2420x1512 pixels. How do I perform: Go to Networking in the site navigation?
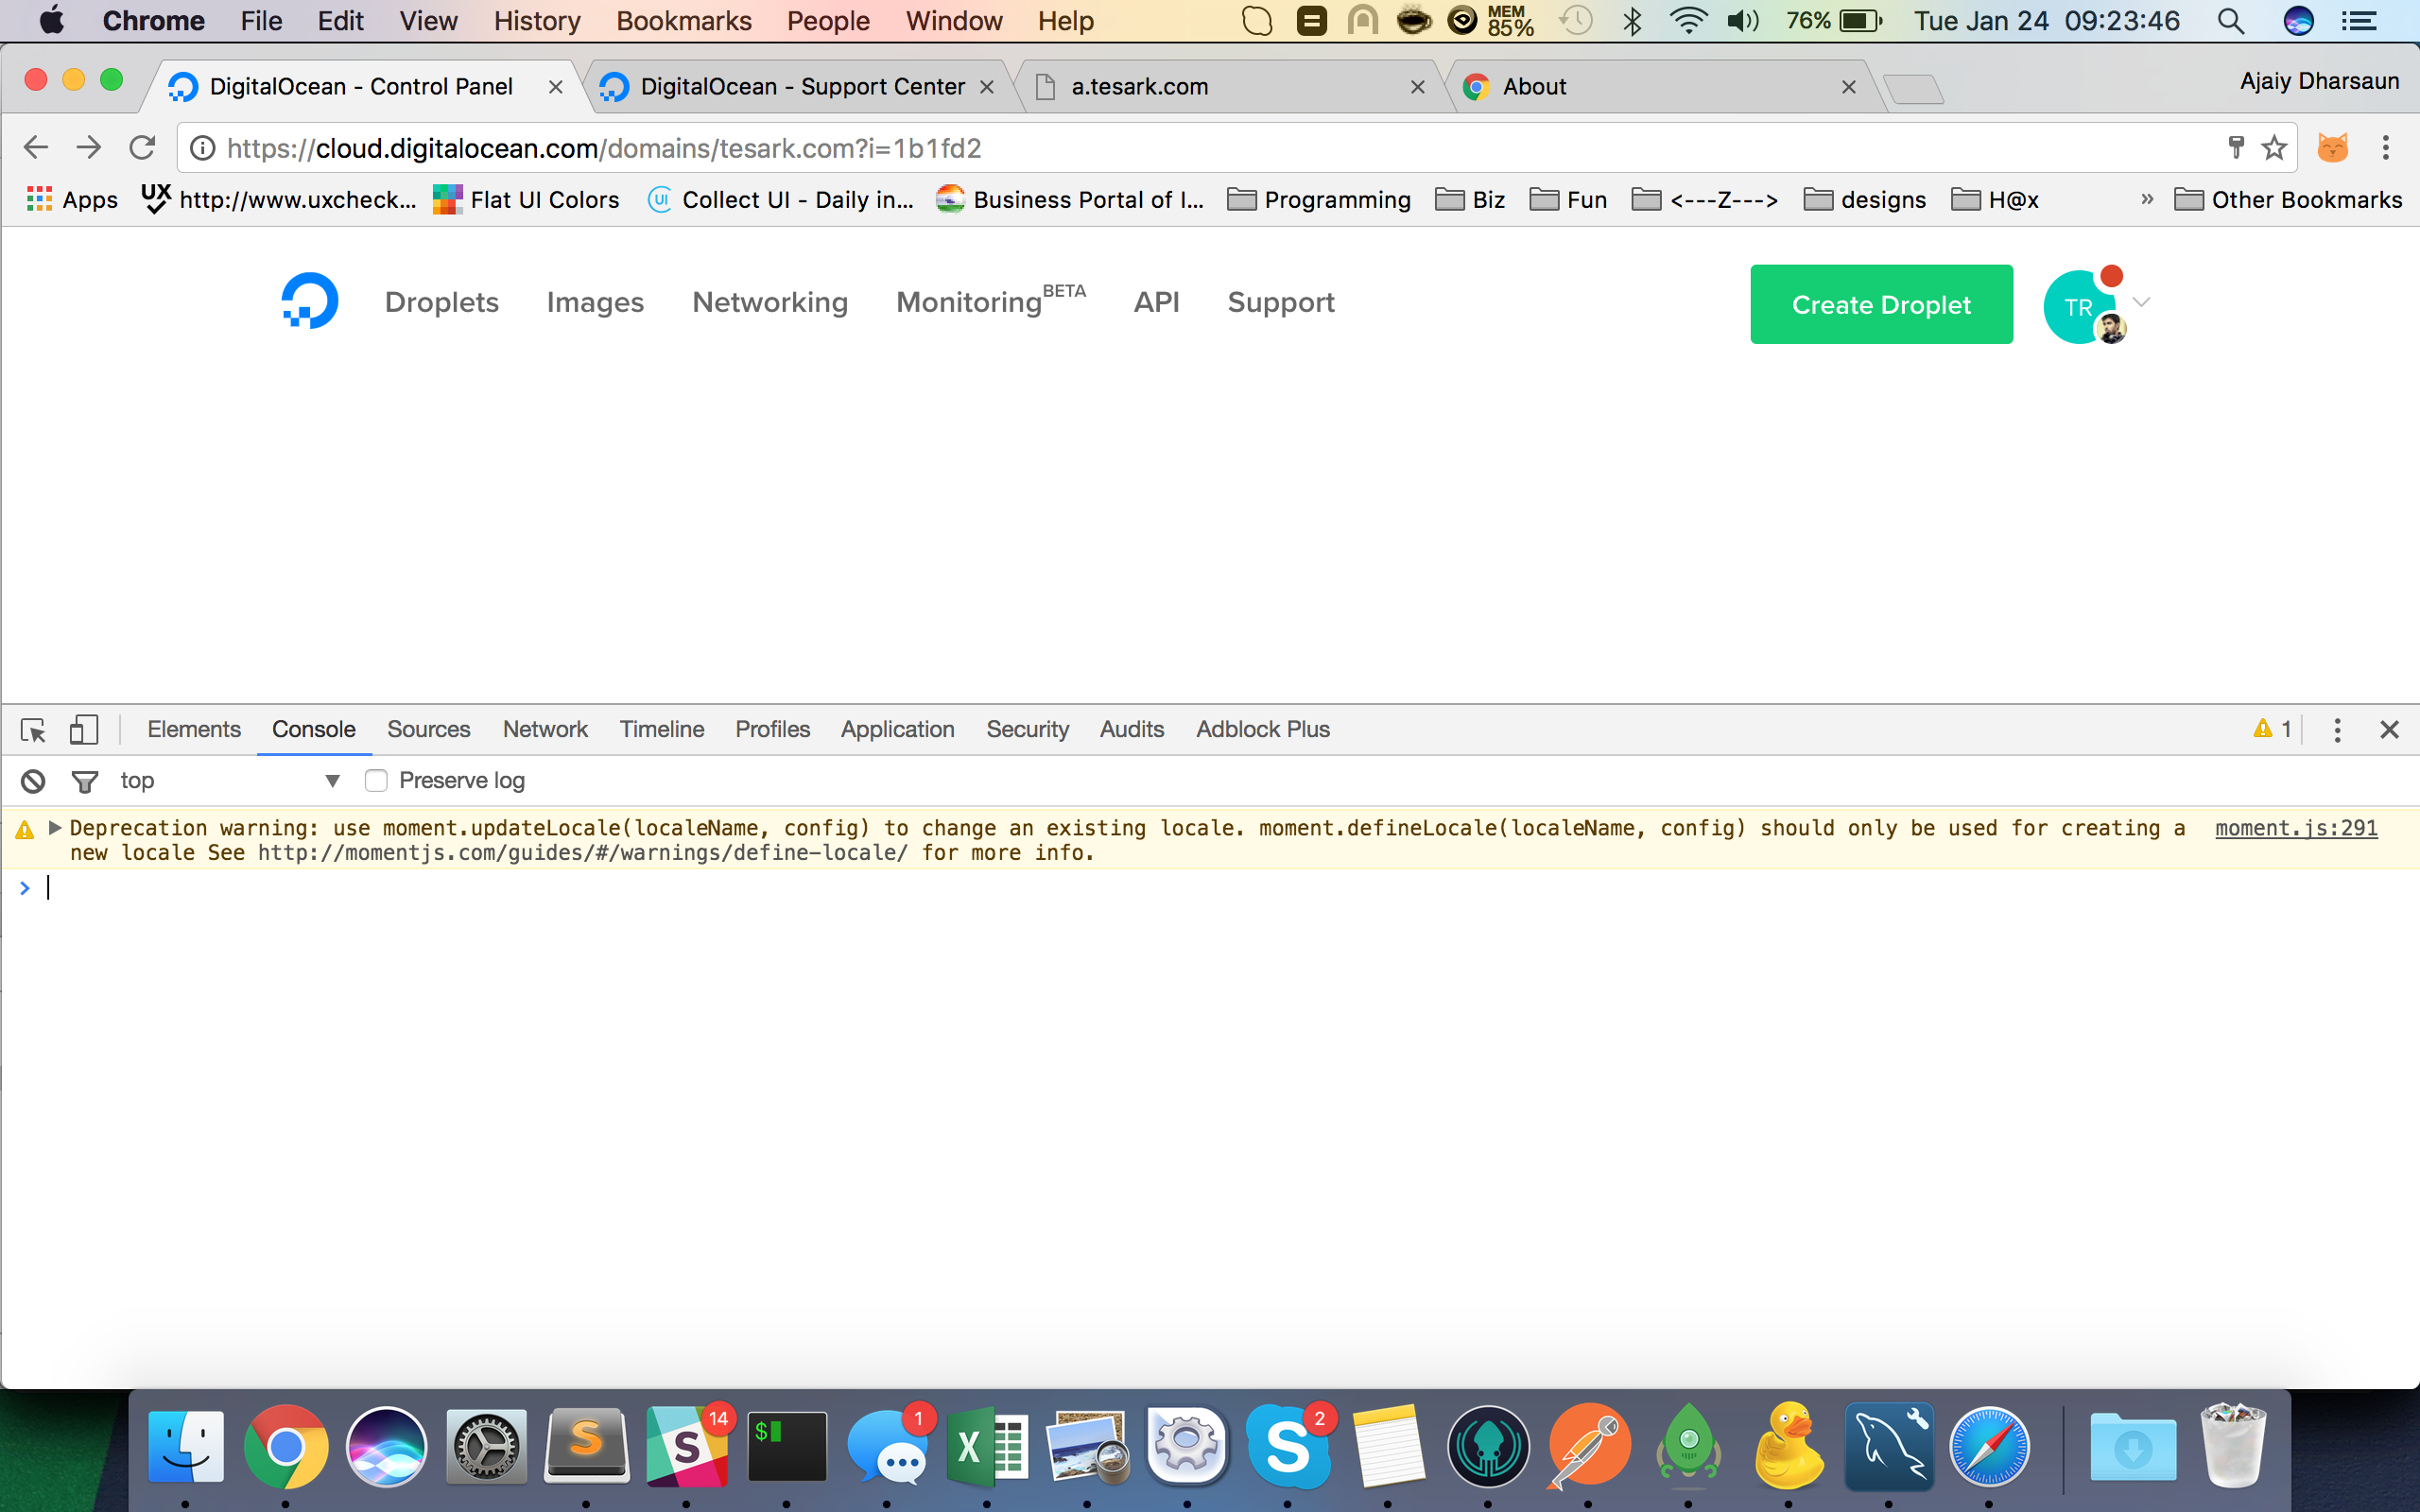770,302
